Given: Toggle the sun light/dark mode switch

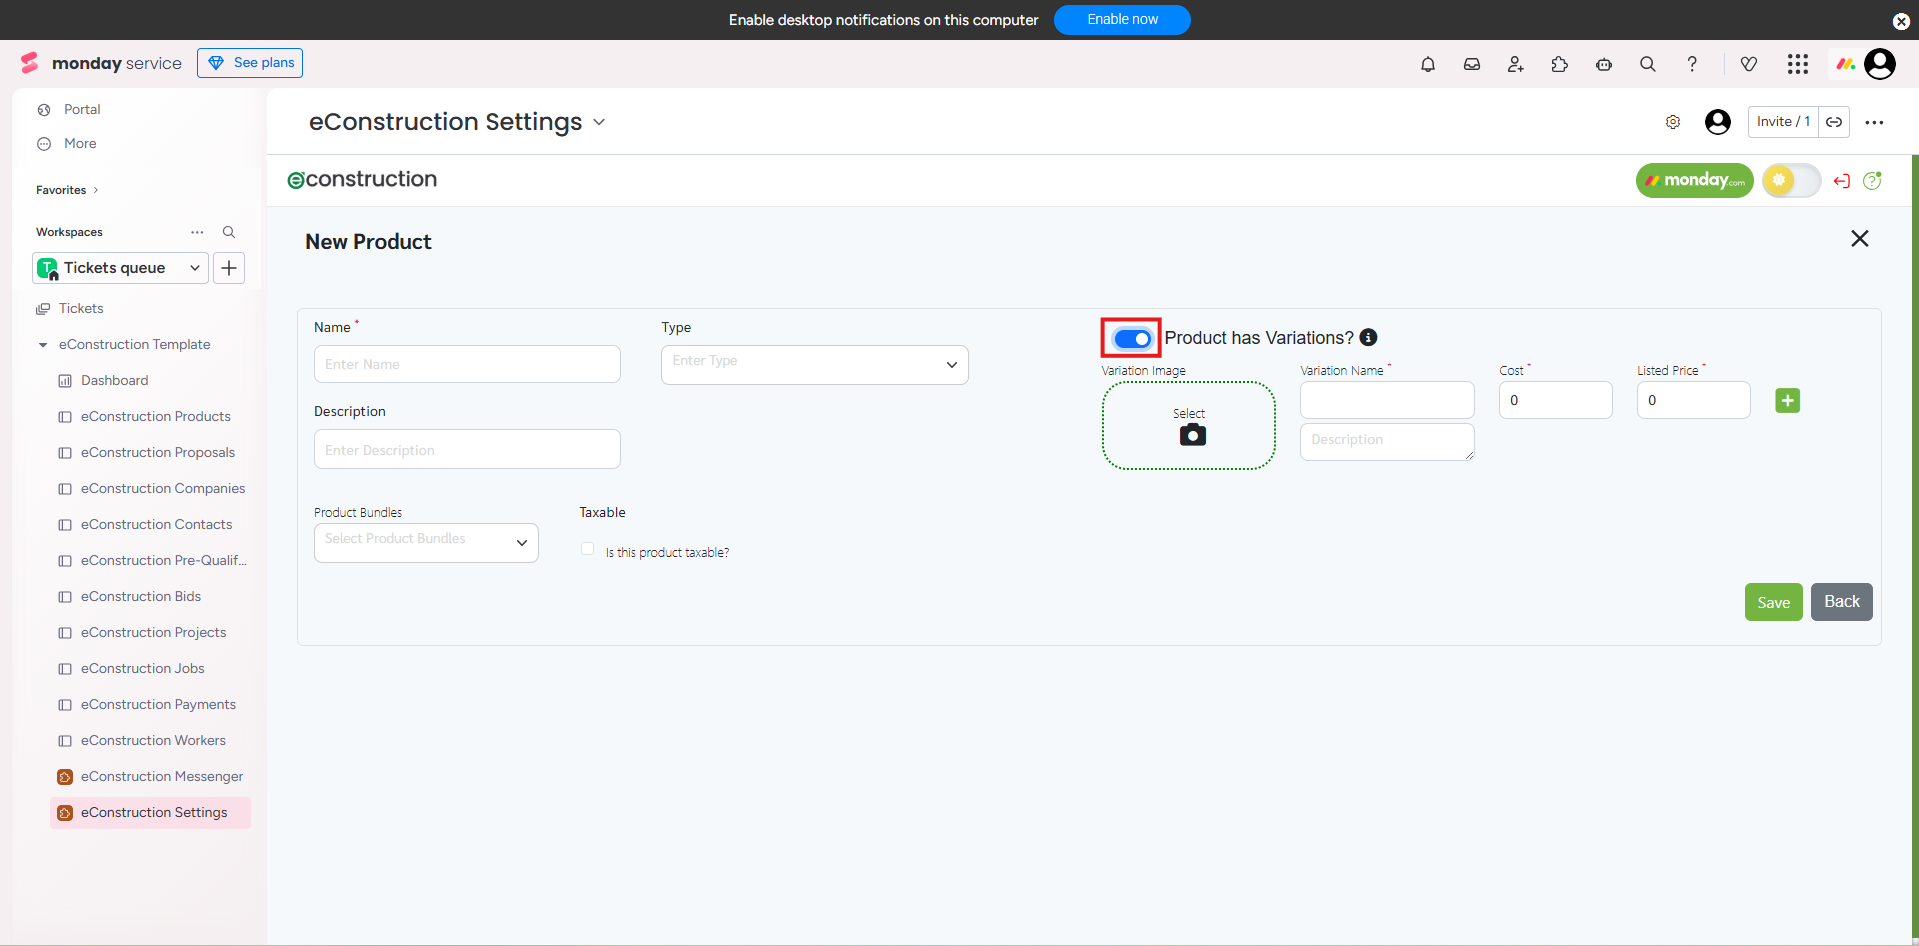Looking at the screenshot, I should click(1790, 181).
